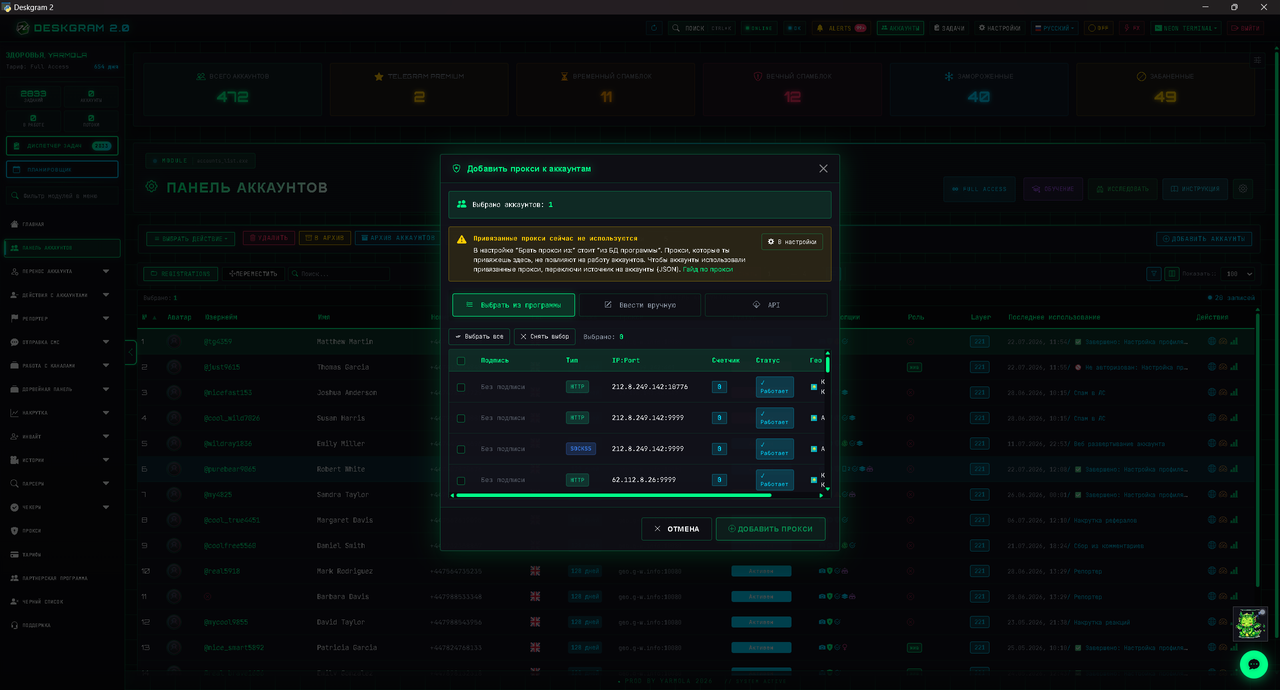The image size is (1280, 690).
Task: Switch to Ввести вручную tab
Action: pos(640,305)
